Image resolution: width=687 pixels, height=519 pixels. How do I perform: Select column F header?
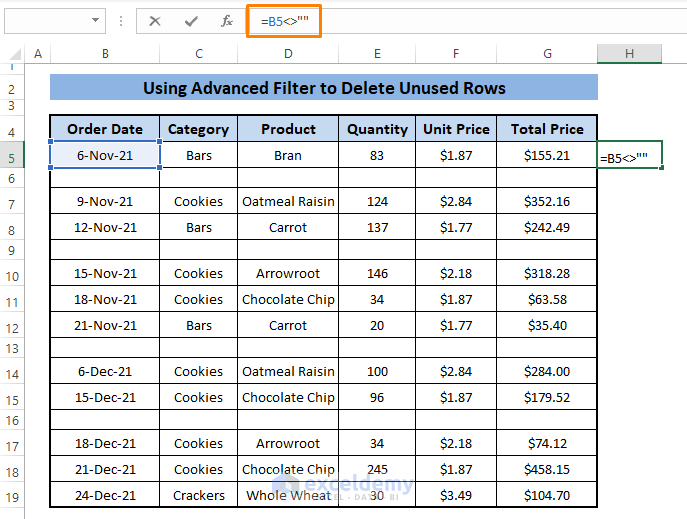click(x=456, y=54)
